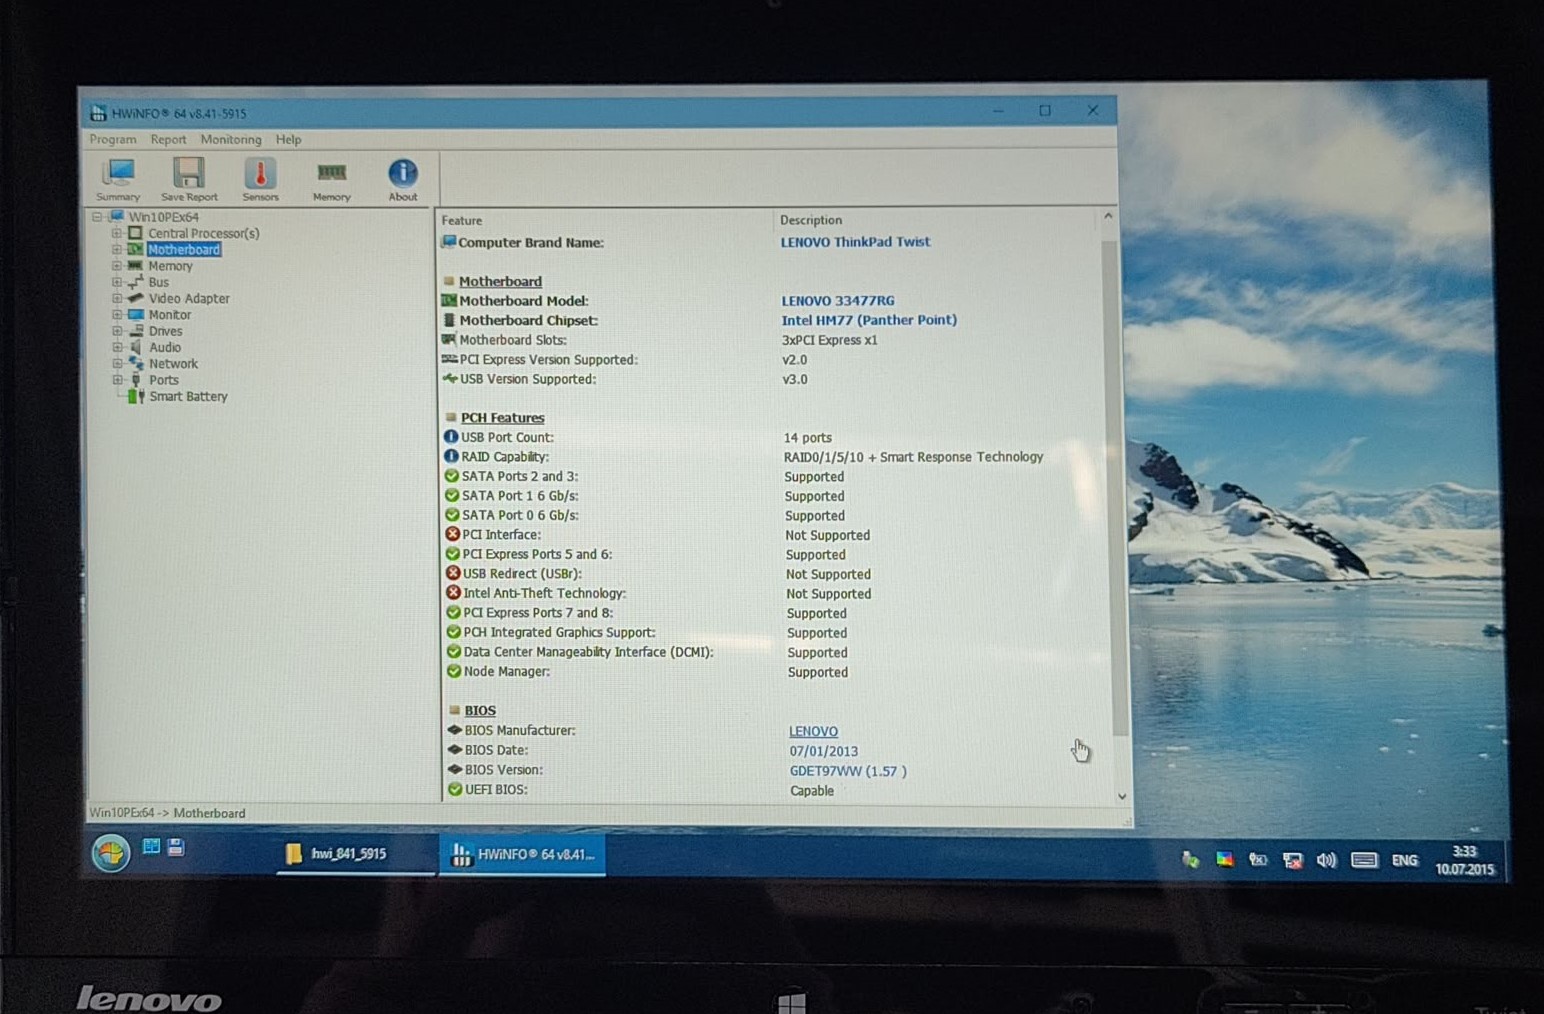The width and height of the screenshot is (1544, 1014).
Task: Expand the Audio tree node
Action: (x=117, y=347)
